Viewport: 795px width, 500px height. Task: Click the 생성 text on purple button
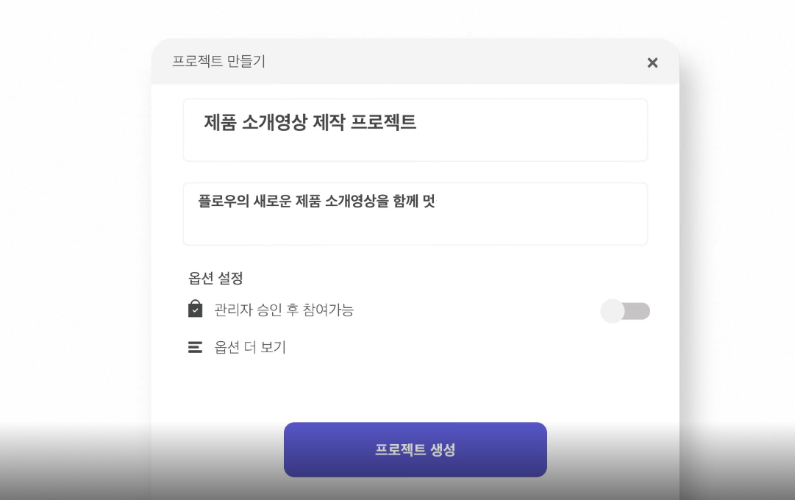tap(442, 450)
